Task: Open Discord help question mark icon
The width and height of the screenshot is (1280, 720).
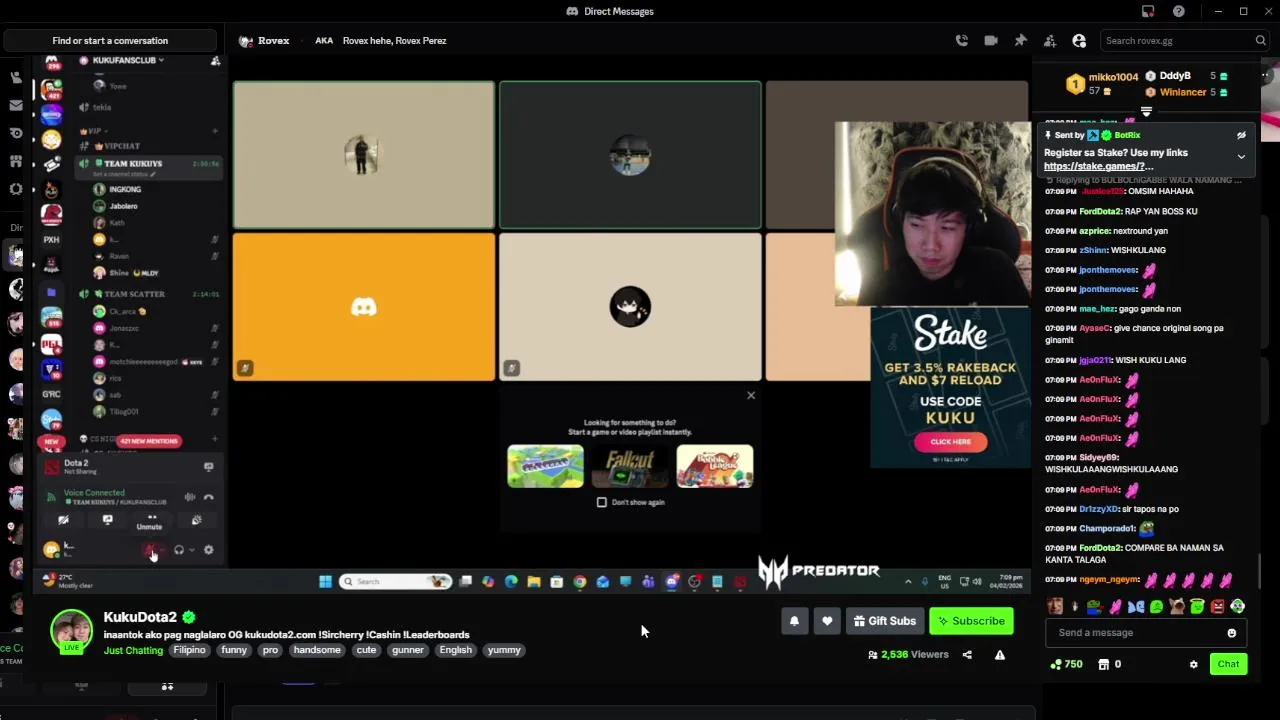Action: point(1179,11)
